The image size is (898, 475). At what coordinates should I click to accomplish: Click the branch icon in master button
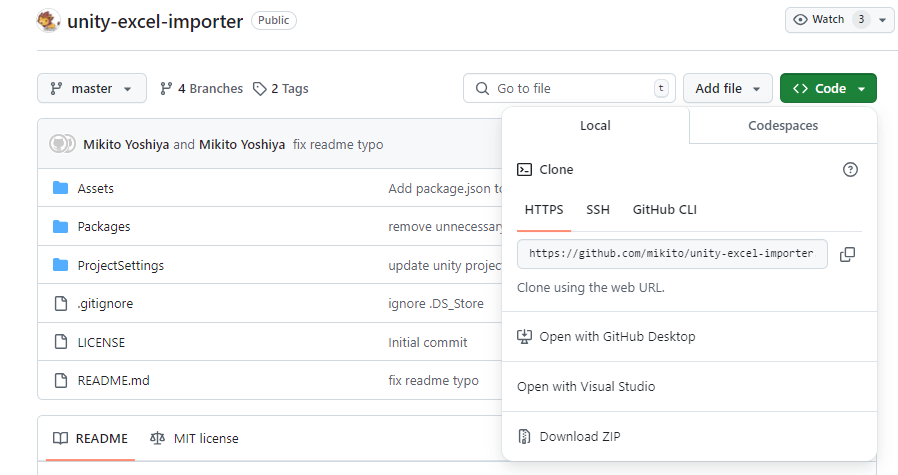(56, 88)
